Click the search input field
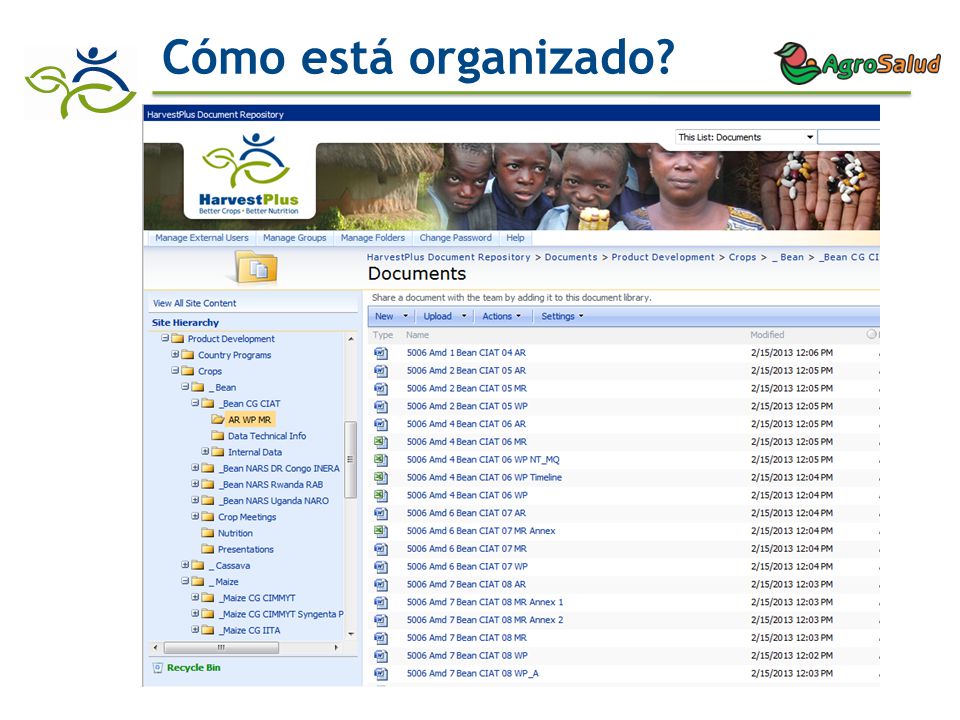This screenshot has width=960, height=720. coord(849,137)
